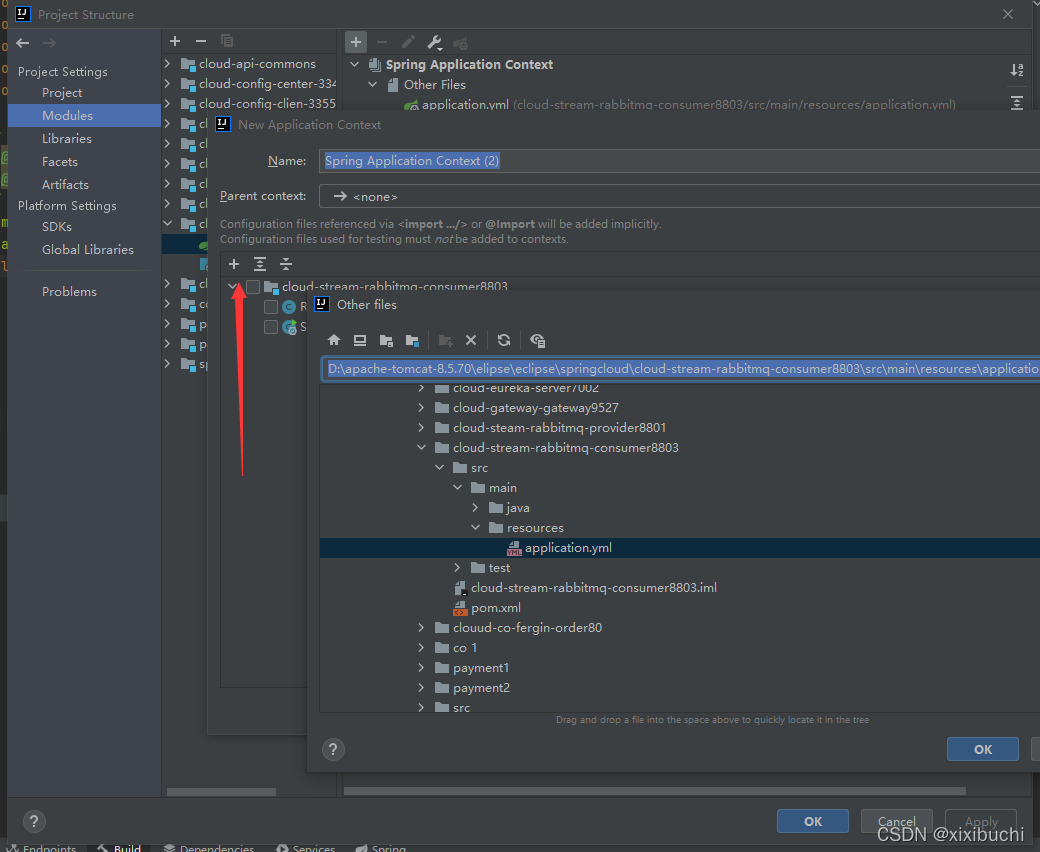Add a new module with the plus icon
This screenshot has width=1040, height=852.
(x=175, y=41)
